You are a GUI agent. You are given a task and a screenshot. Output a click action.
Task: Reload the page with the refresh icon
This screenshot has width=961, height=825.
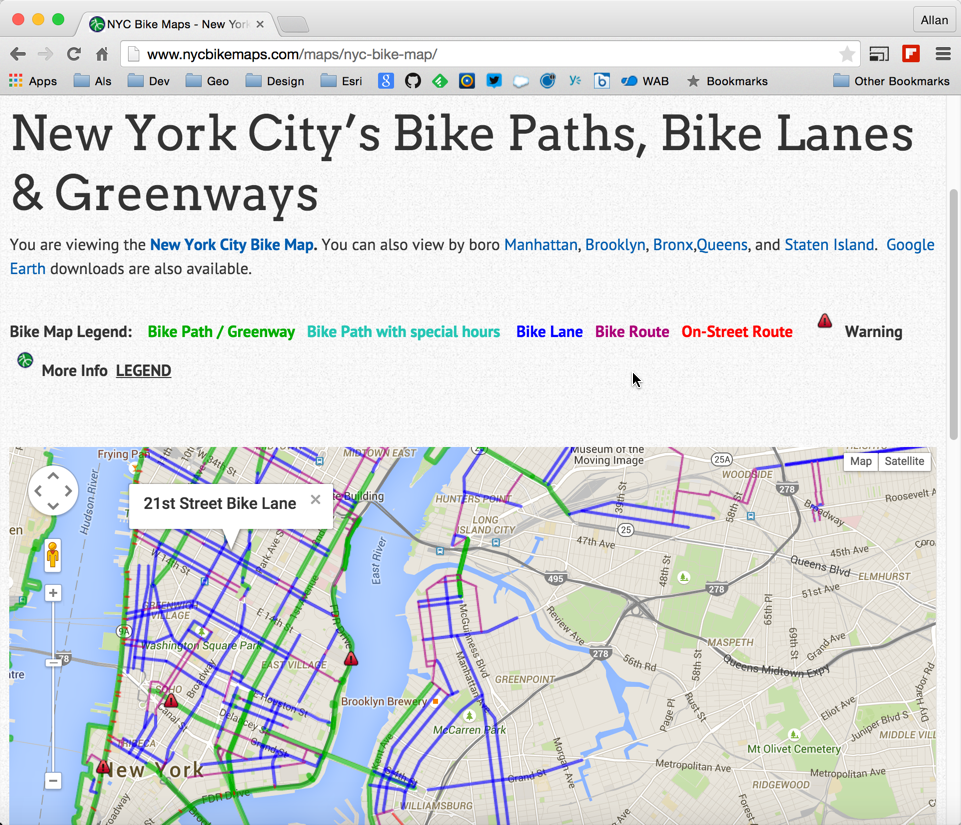point(74,54)
